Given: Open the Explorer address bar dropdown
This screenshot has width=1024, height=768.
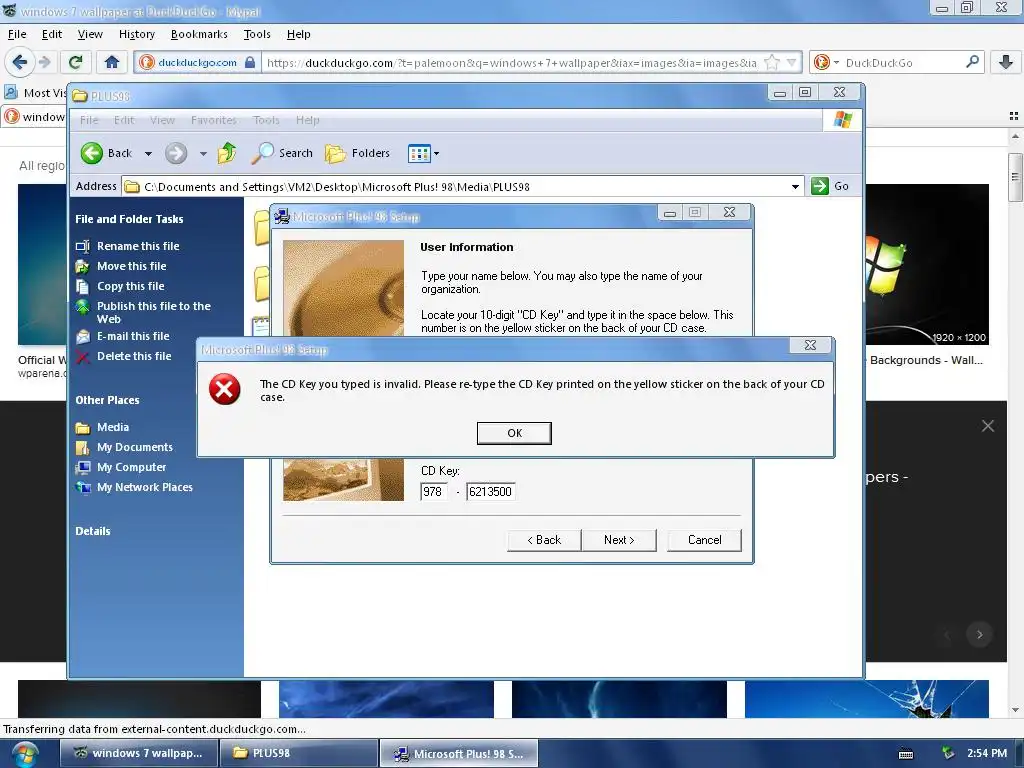Looking at the screenshot, I should click(x=795, y=187).
